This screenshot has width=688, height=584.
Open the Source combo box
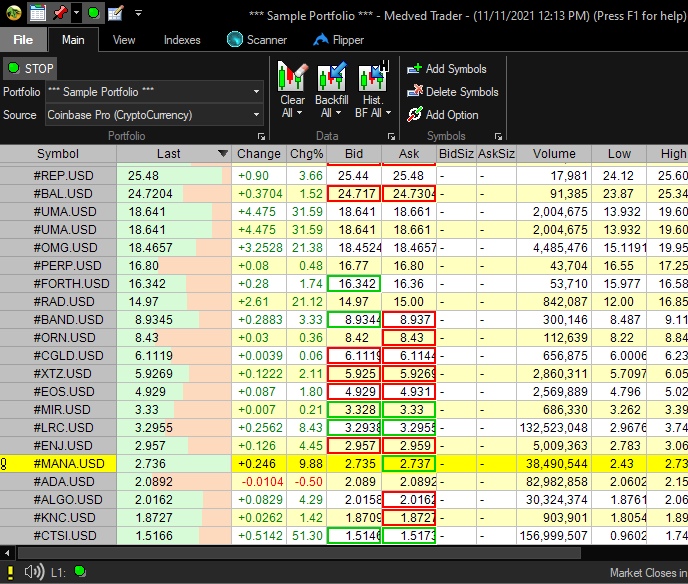click(x=154, y=115)
